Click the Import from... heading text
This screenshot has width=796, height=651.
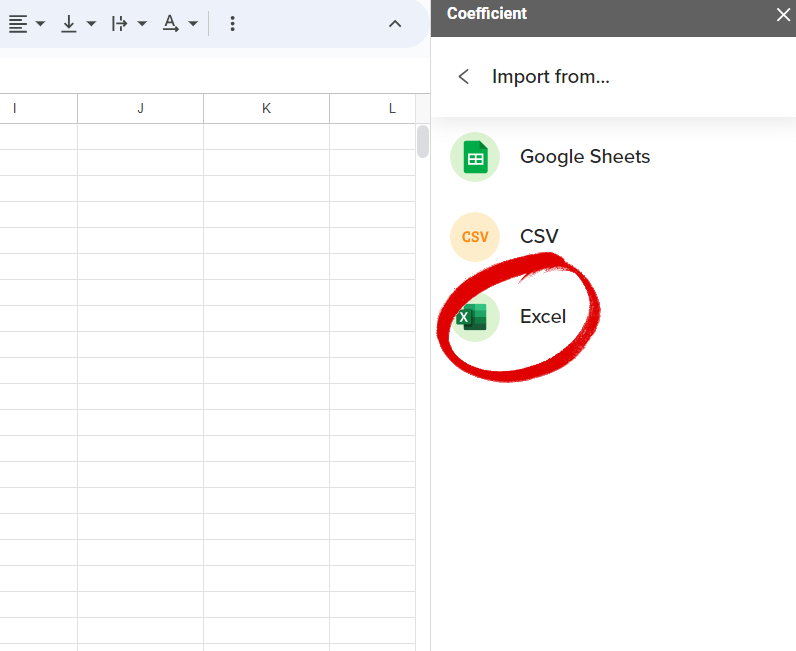pyautogui.click(x=551, y=77)
